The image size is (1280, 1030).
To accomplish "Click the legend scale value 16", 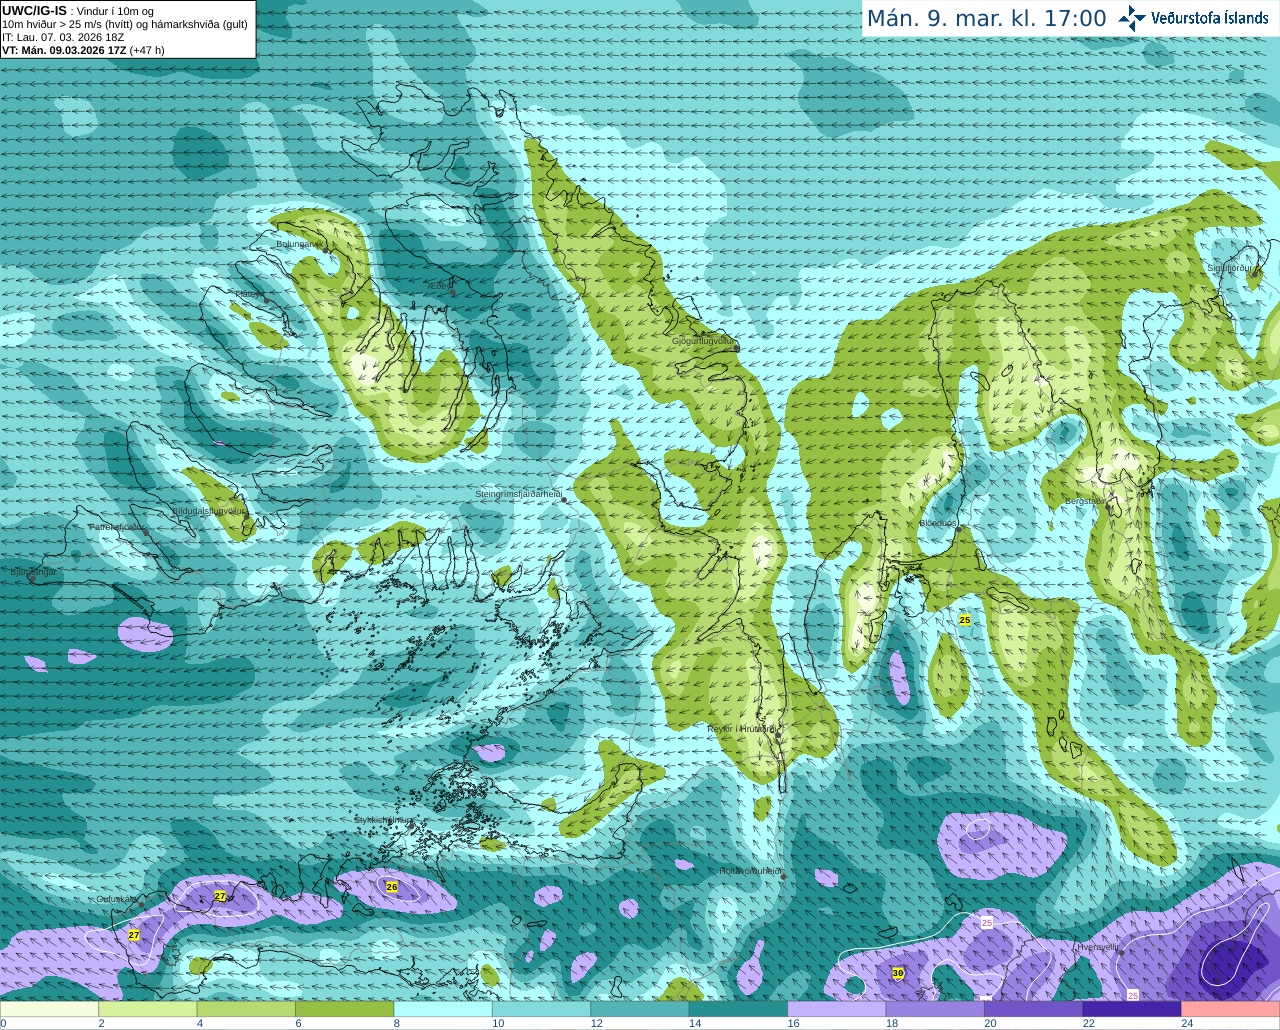I will pos(793,1023).
